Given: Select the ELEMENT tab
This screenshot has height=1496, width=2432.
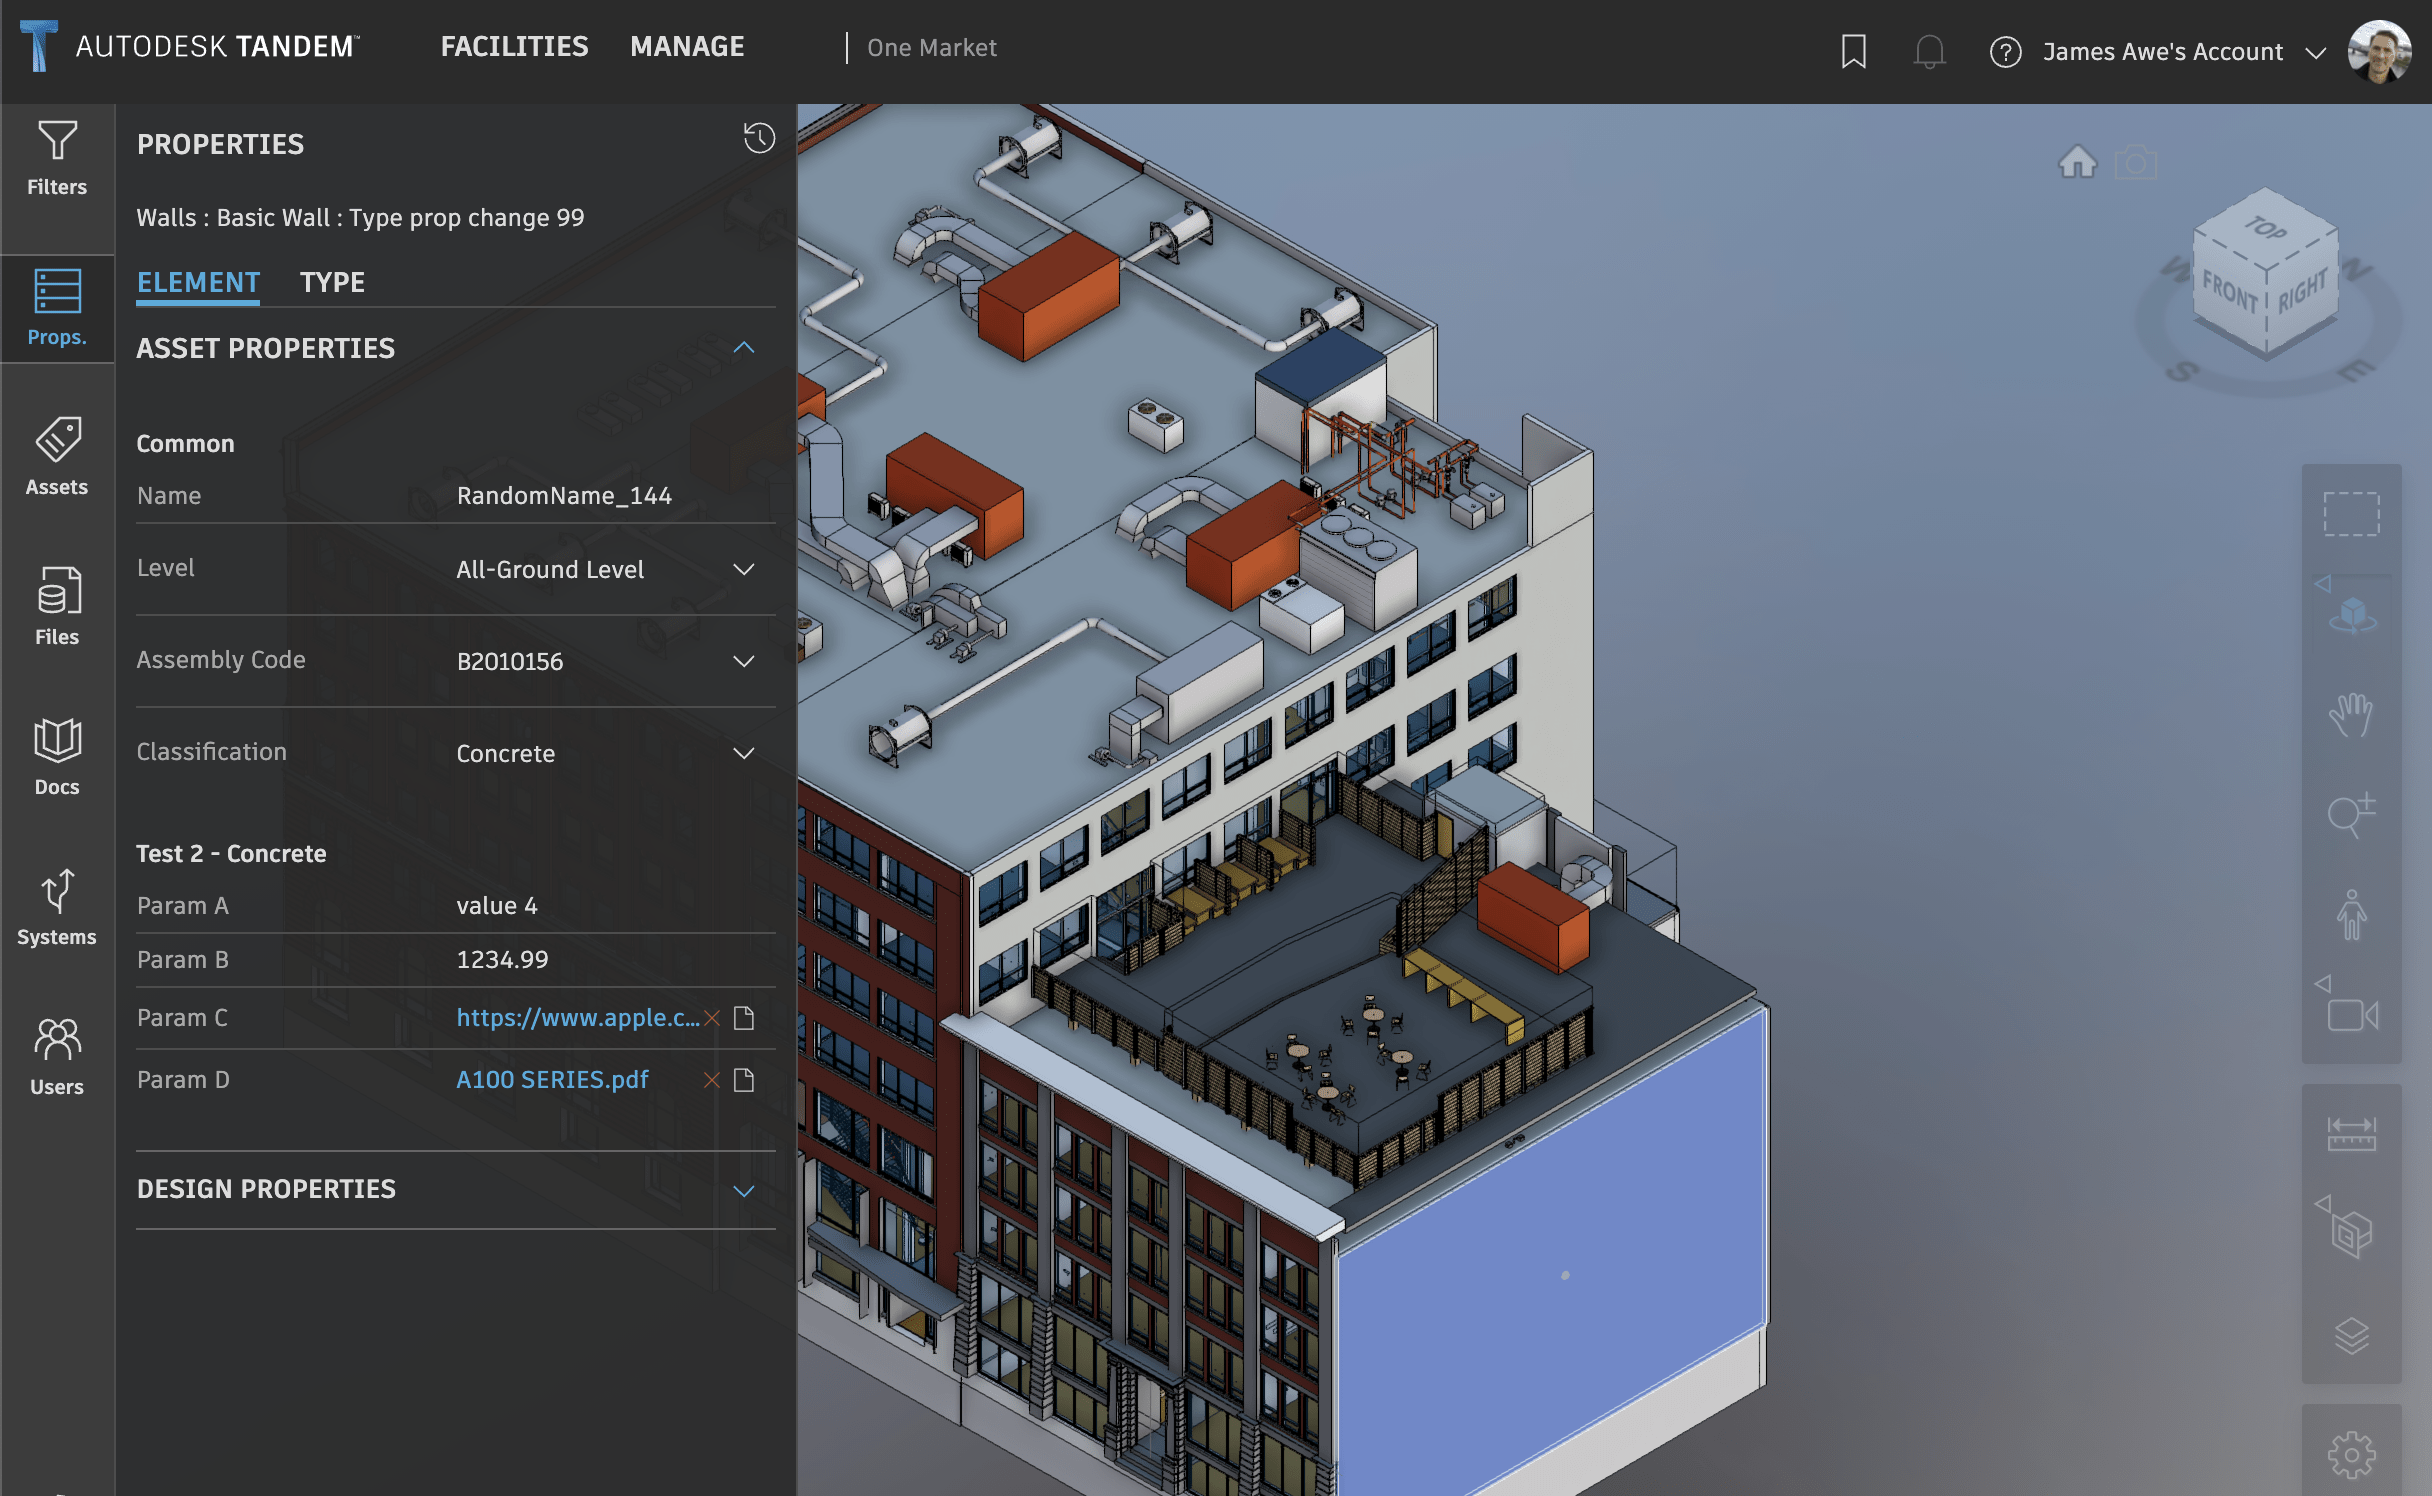Looking at the screenshot, I should (x=196, y=280).
